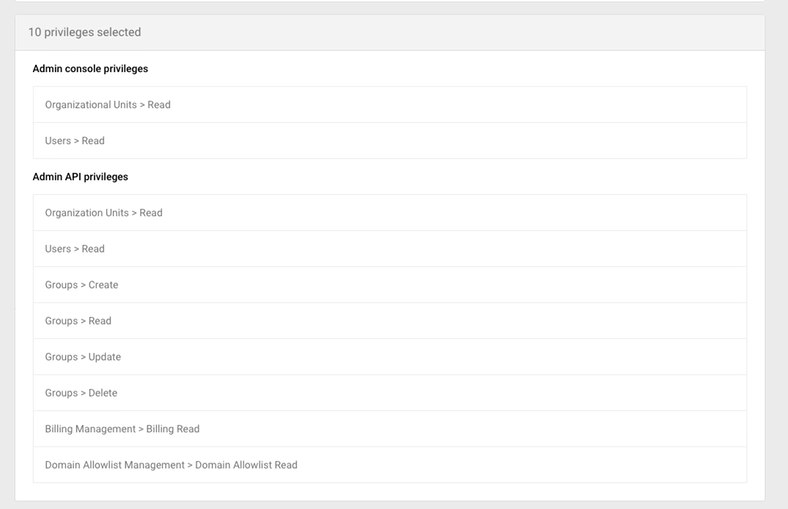Click the "10 privileges selected" header

point(84,32)
